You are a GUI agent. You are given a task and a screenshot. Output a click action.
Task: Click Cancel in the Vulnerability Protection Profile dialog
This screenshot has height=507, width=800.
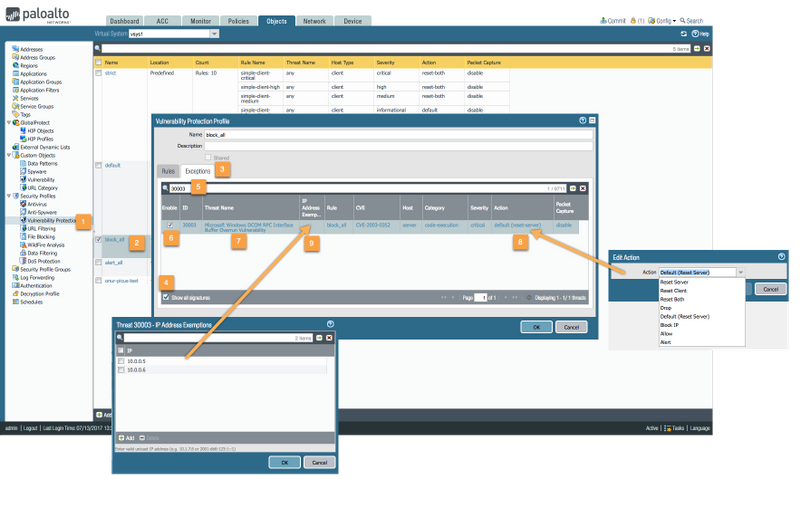pyautogui.click(x=571, y=327)
